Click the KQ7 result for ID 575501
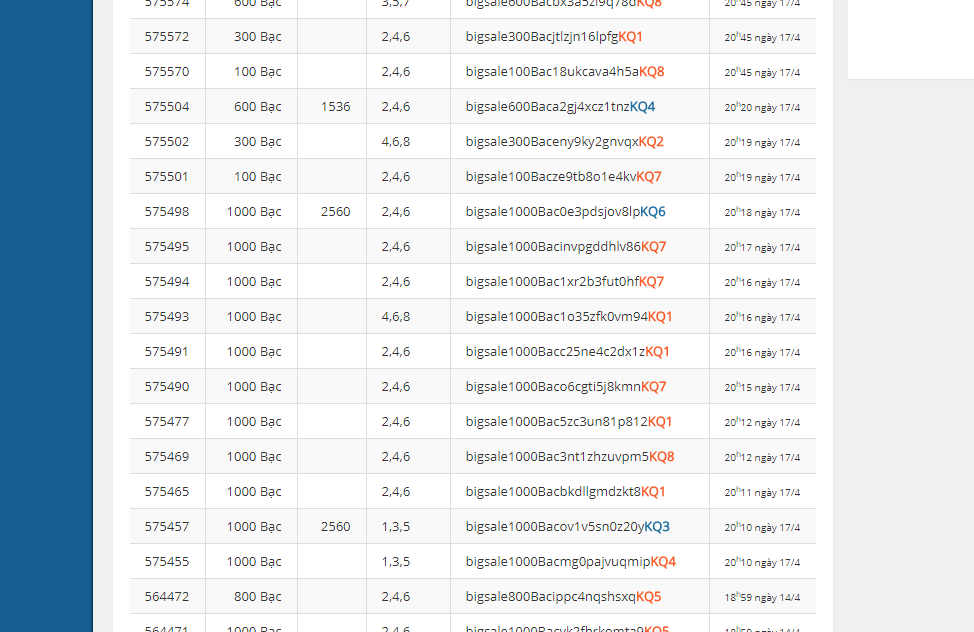The width and height of the screenshot is (974, 632). (x=649, y=177)
